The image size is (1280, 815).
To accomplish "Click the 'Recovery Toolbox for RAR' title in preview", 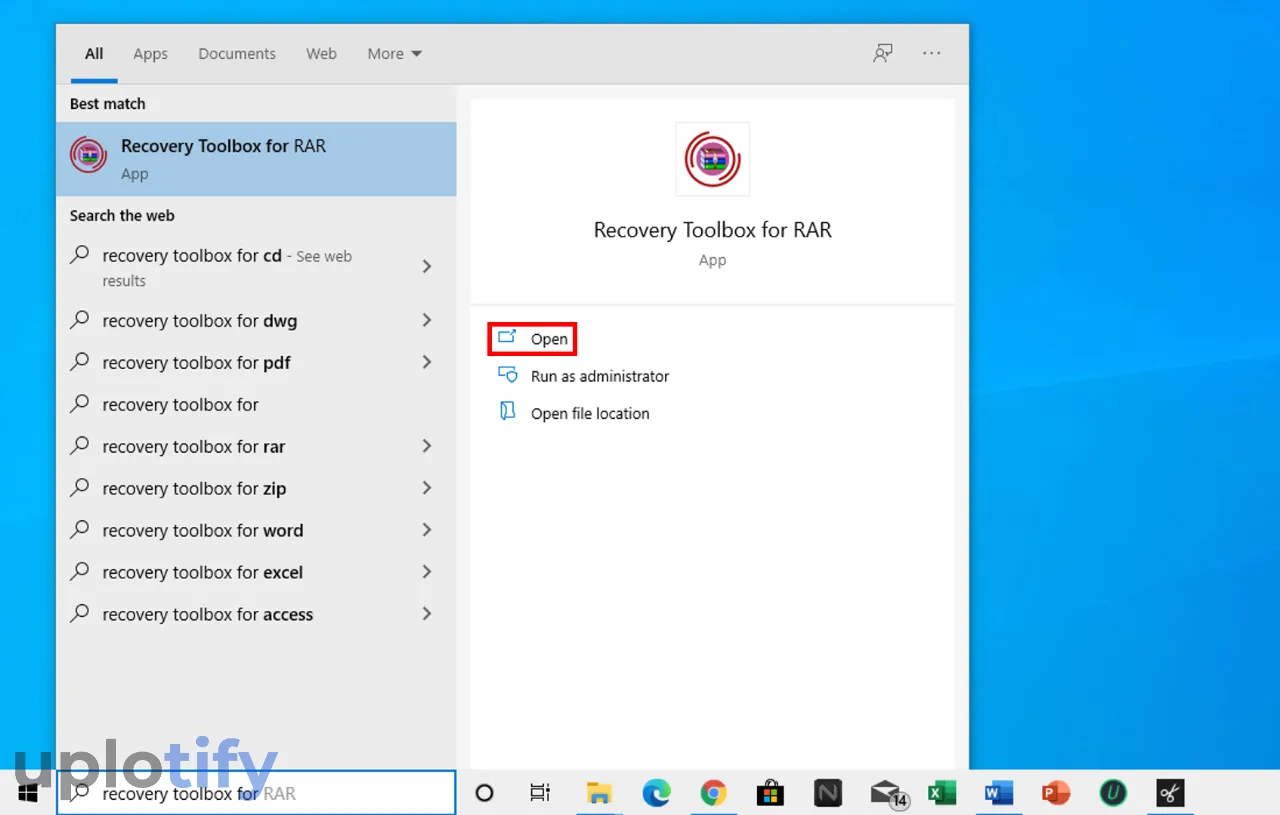I will (712, 230).
